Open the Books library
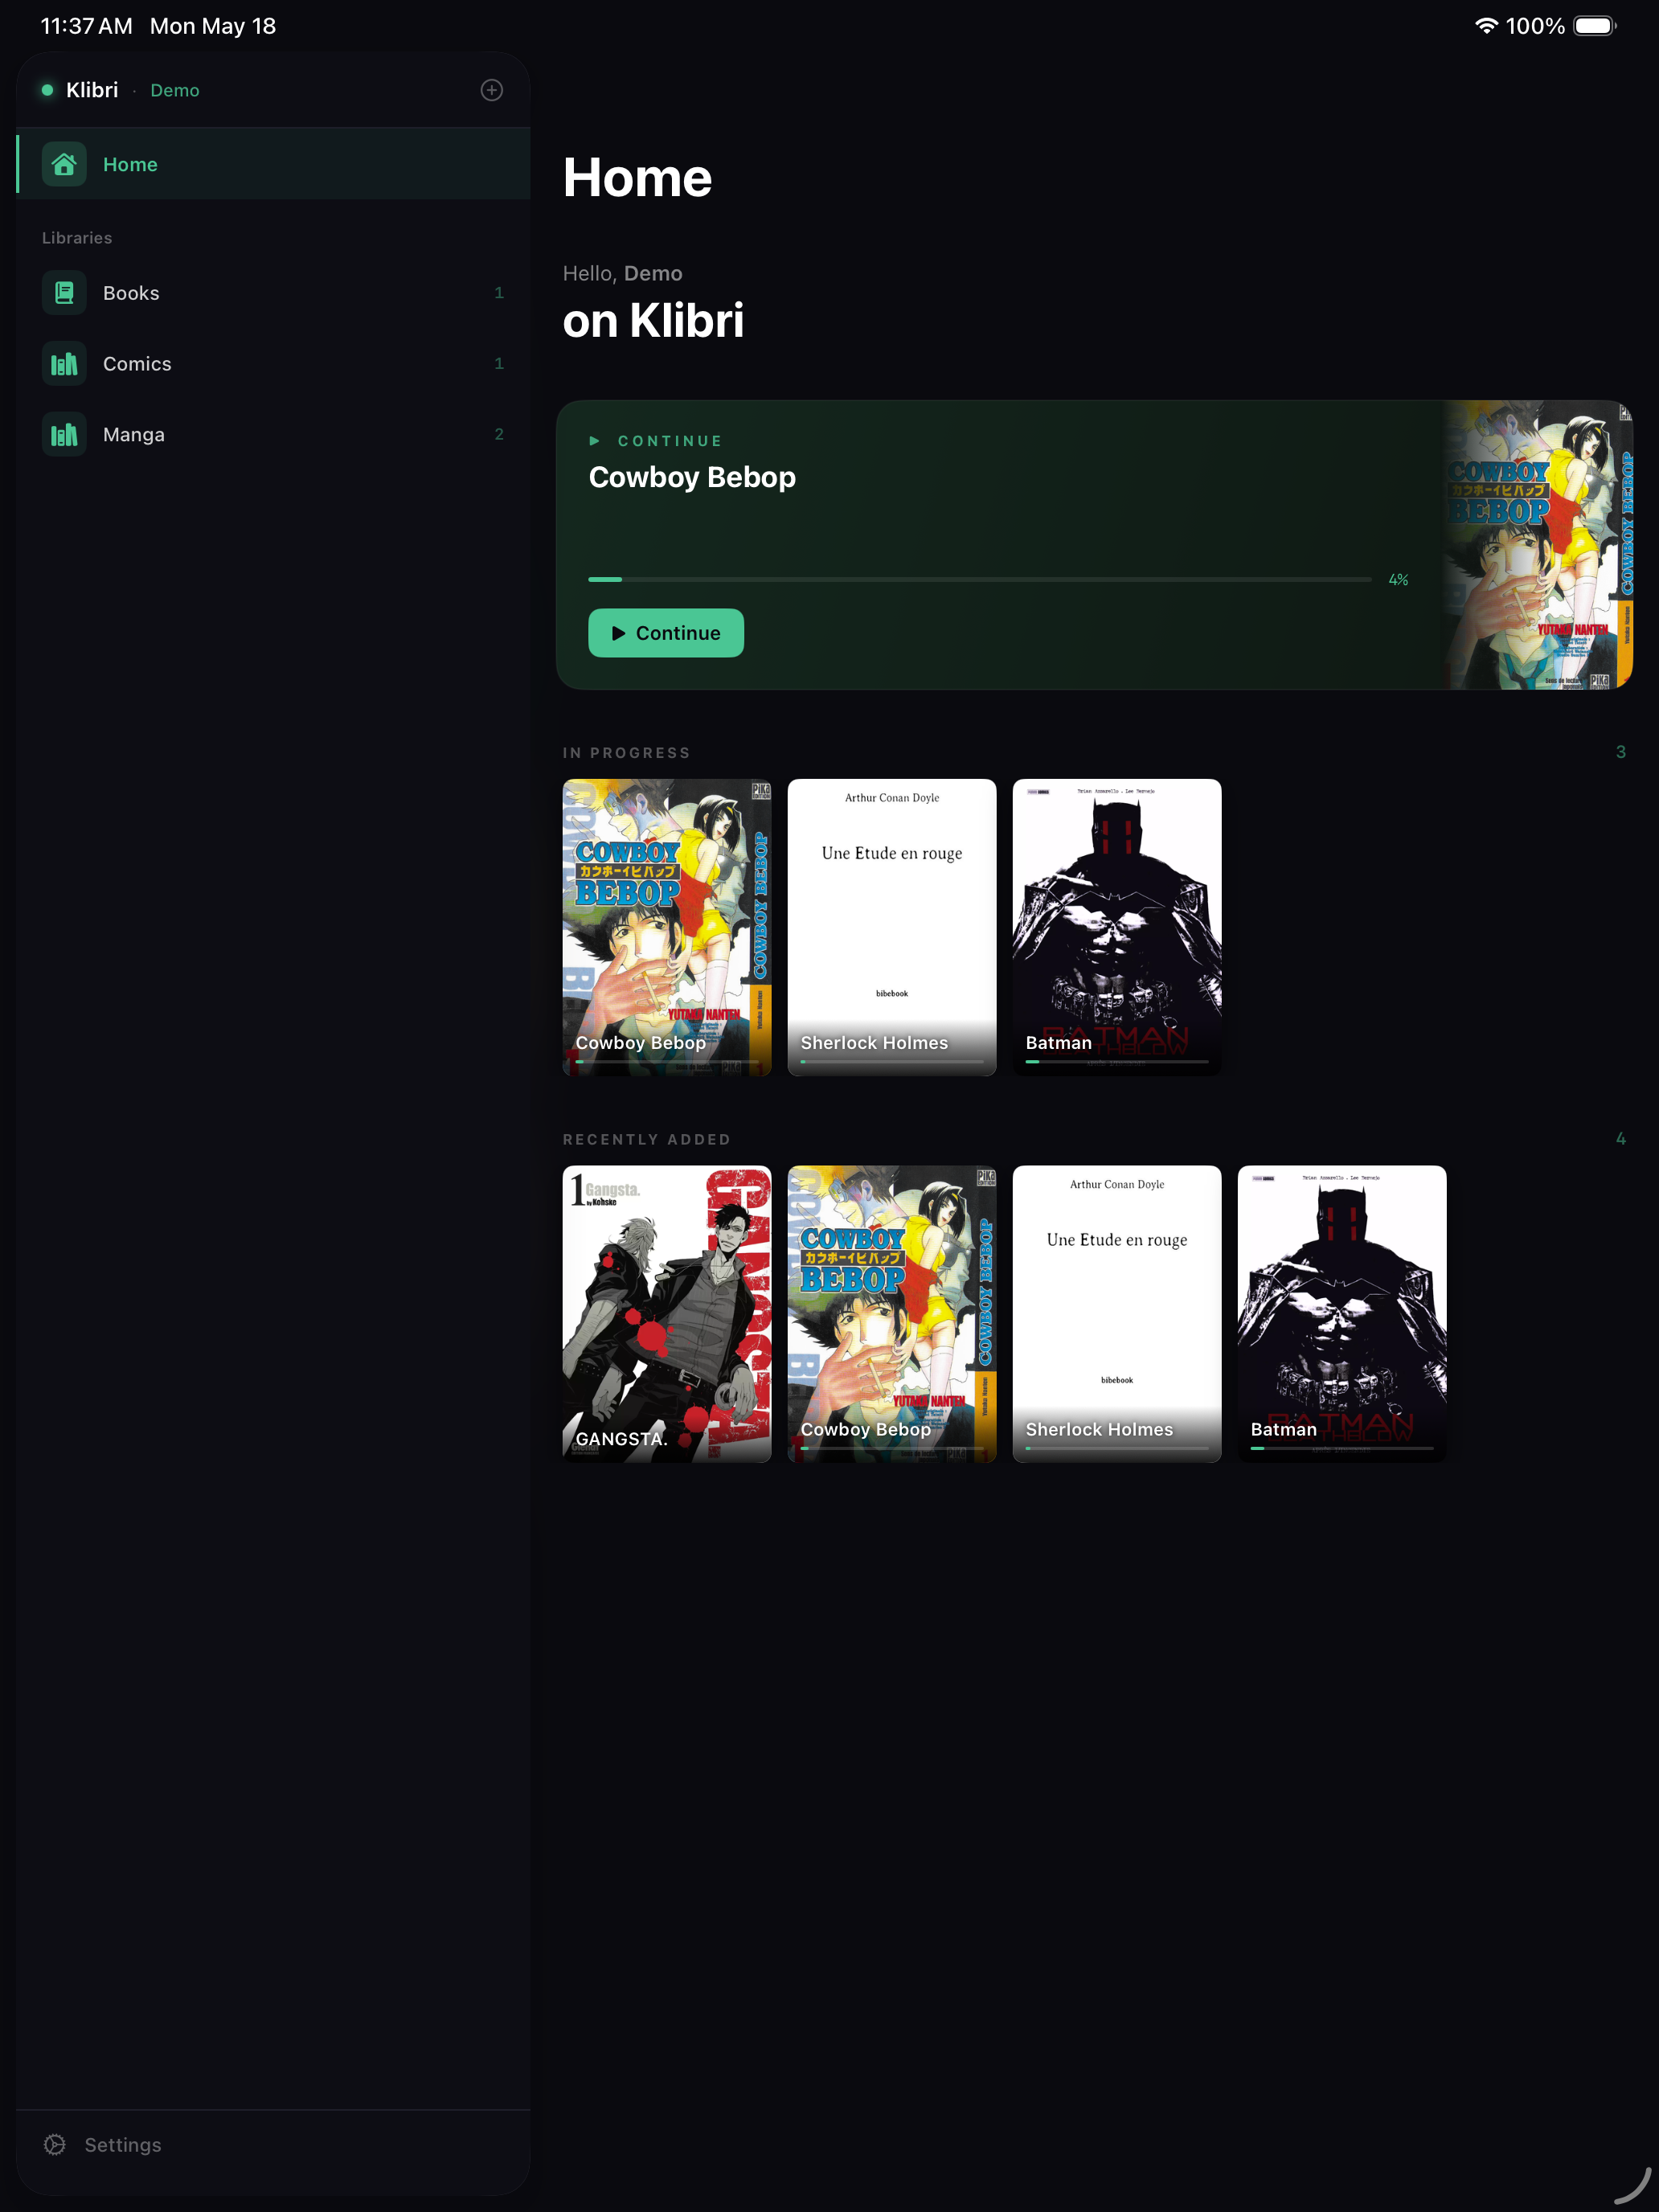The width and height of the screenshot is (1659, 2212). [273, 293]
